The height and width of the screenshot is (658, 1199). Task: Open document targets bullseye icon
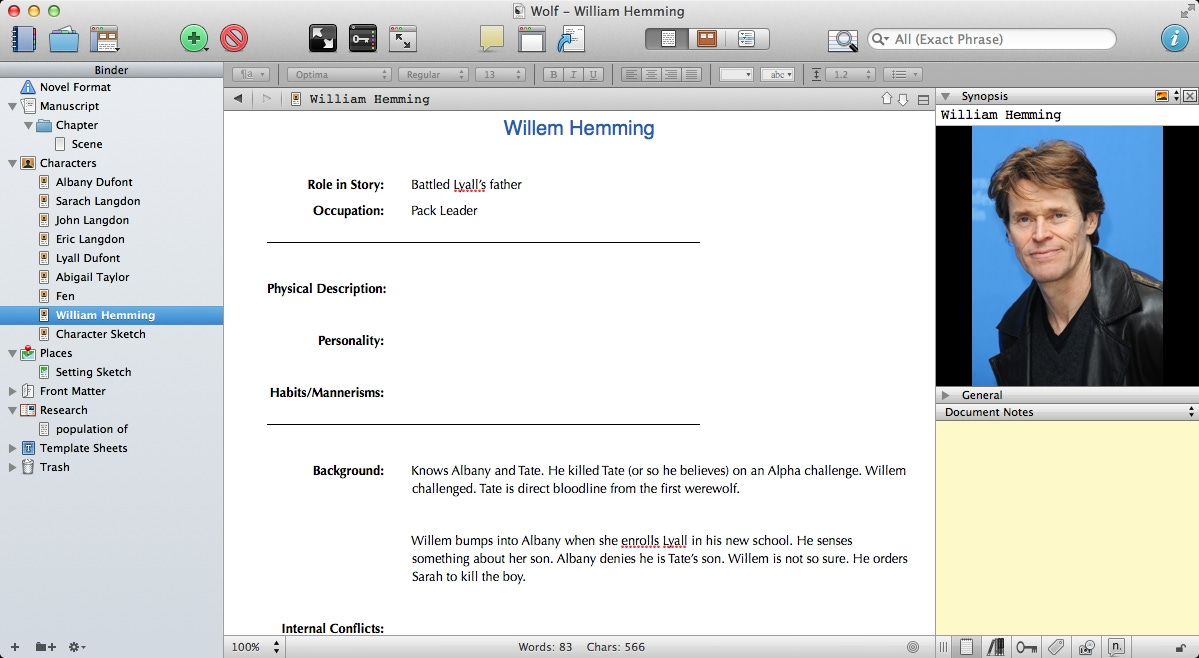912,647
